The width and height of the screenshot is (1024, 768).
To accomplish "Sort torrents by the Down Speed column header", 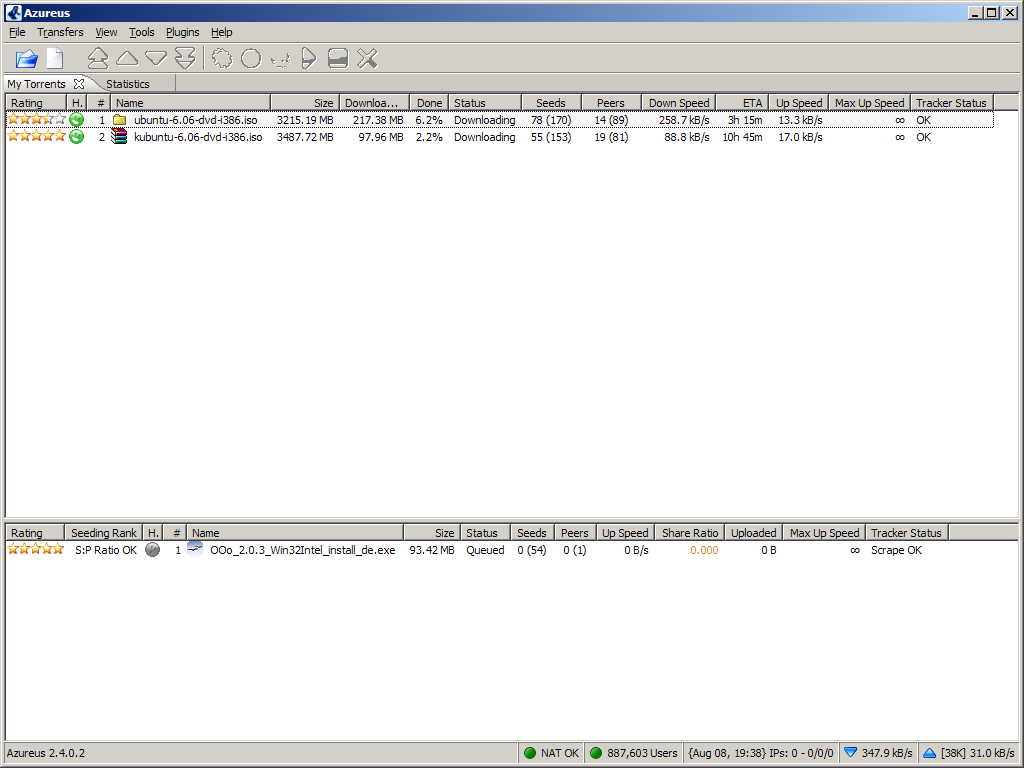I will click(678, 103).
